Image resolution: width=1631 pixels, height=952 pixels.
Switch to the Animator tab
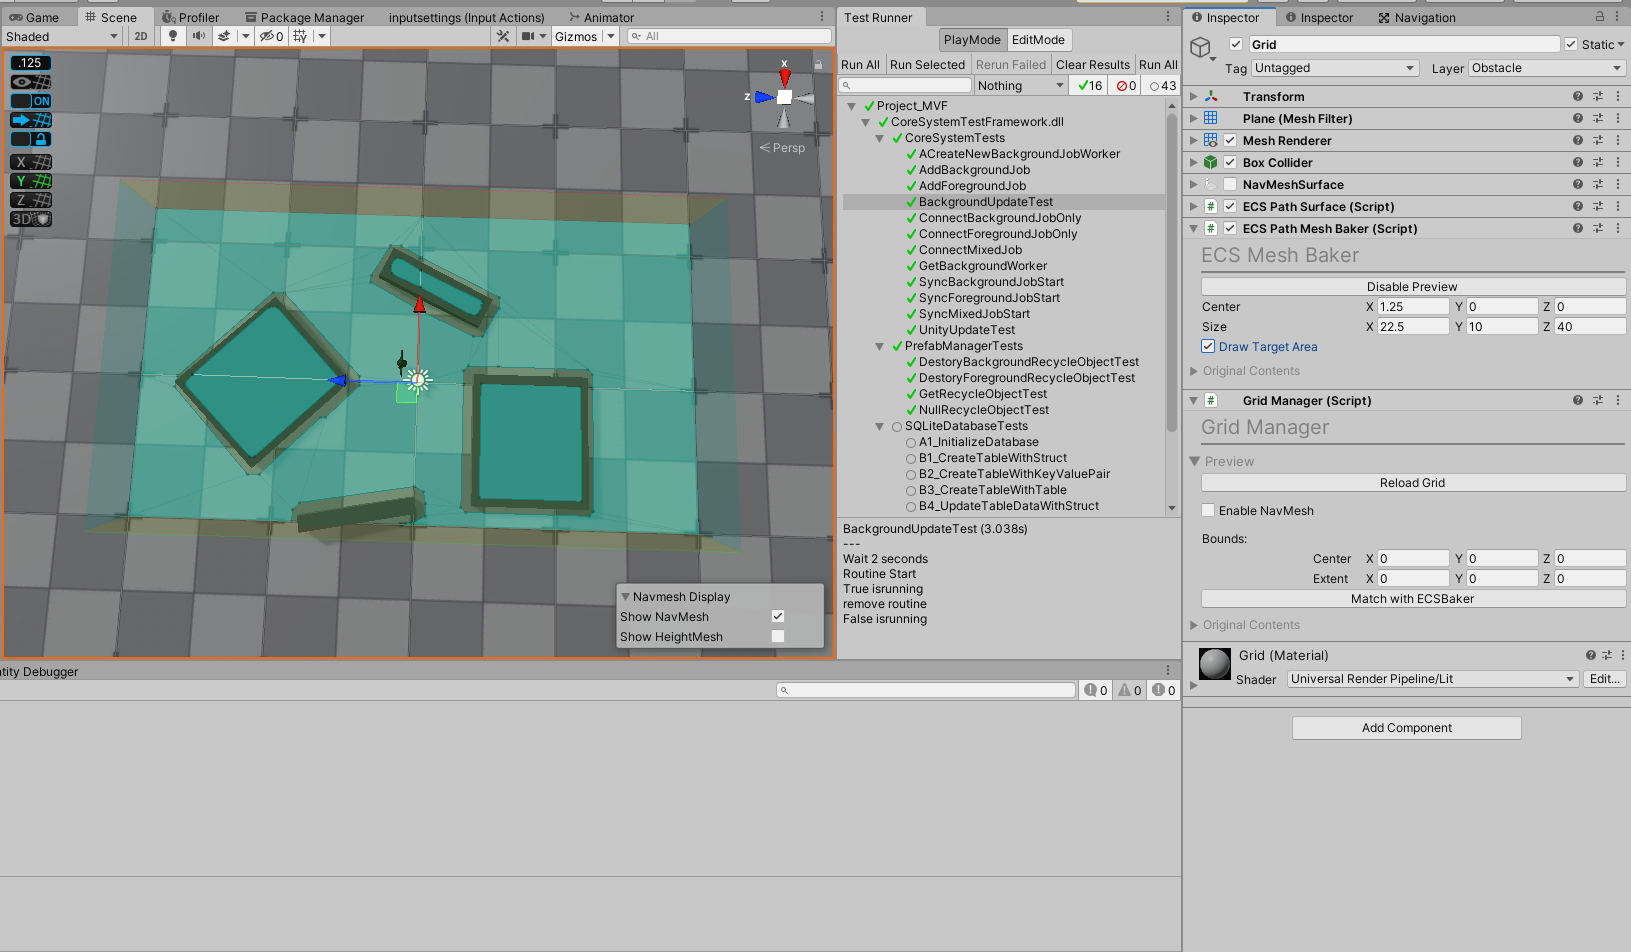(601, 17)
